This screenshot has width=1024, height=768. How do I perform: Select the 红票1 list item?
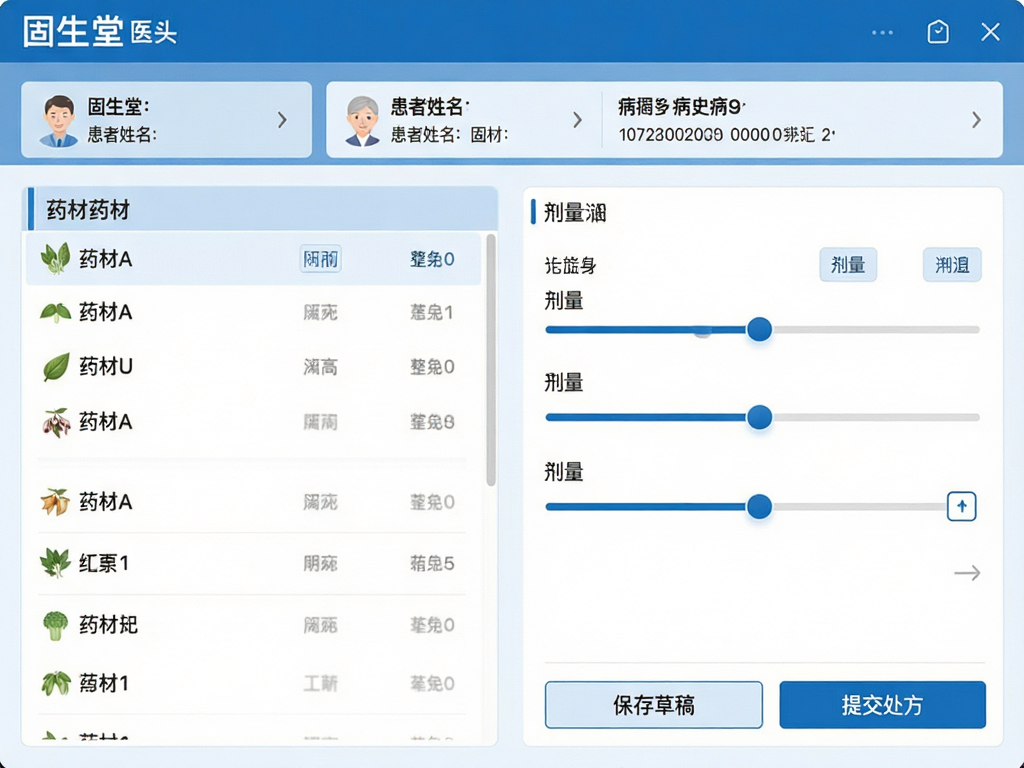tap(253, 564)
